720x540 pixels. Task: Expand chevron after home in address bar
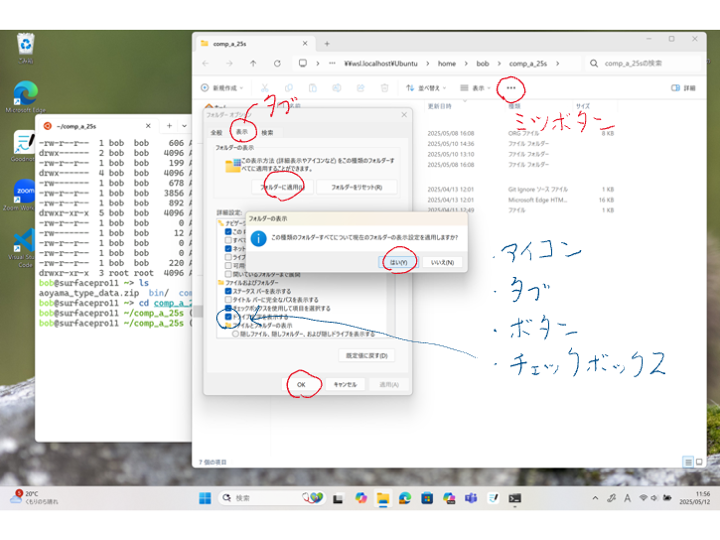click(x=466, y=63)
